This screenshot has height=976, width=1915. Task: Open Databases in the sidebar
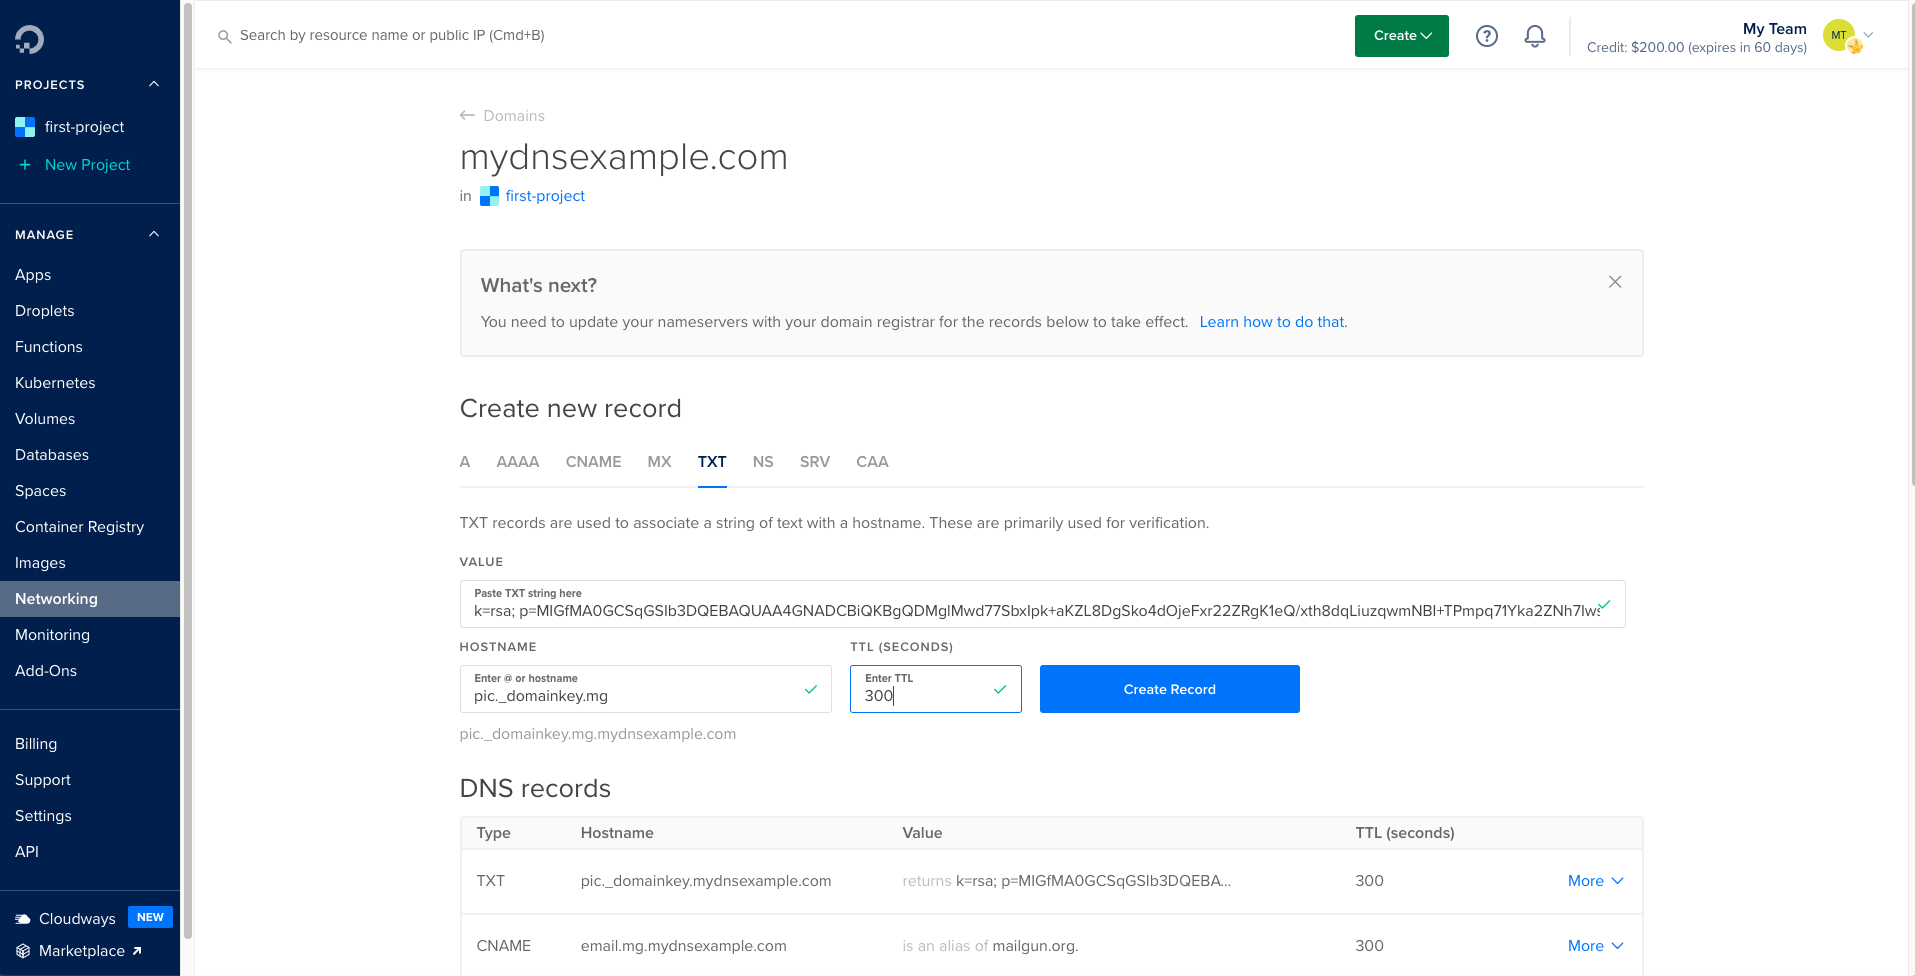pos(52,455)
